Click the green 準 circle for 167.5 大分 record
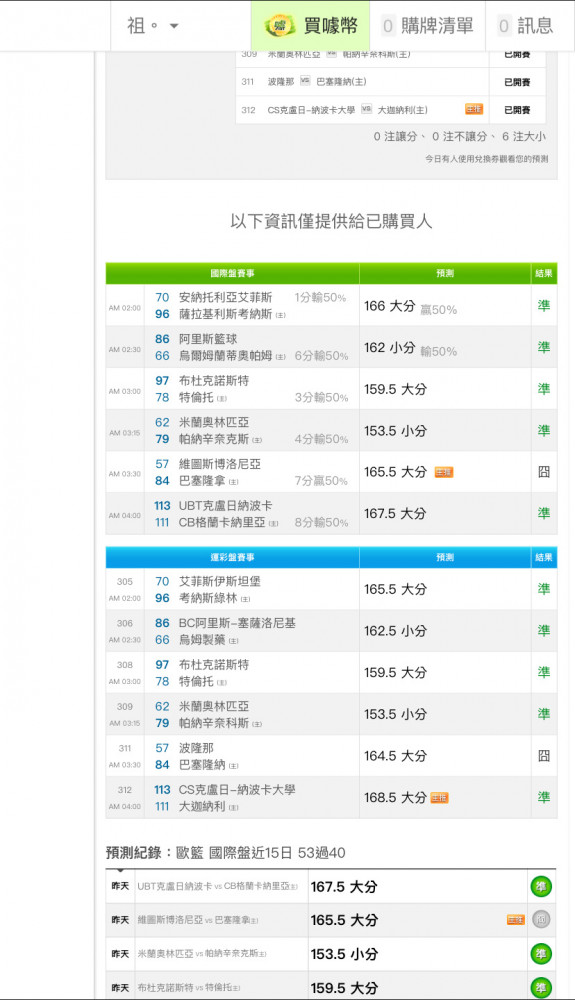Screen dimensions: 575x1000 coord(541,886)
